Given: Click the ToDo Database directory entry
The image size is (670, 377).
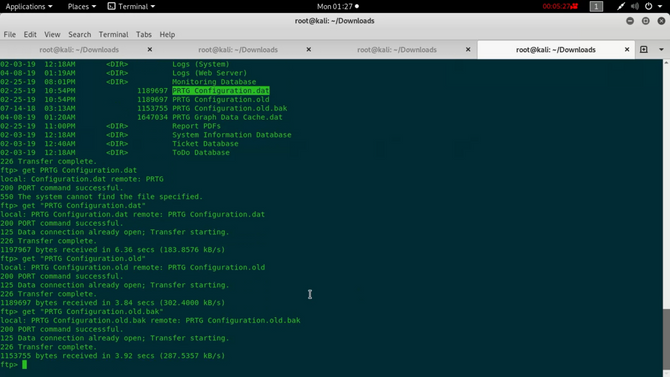Looking at the screenshot, I should point(201,153).
